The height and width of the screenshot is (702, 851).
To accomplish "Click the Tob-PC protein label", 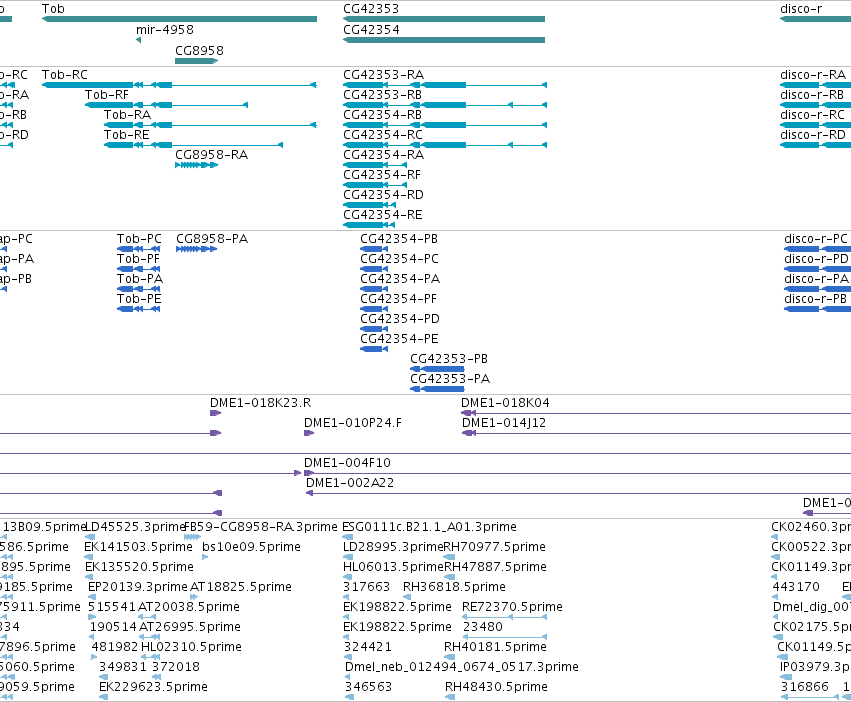I will click(139, 239).
